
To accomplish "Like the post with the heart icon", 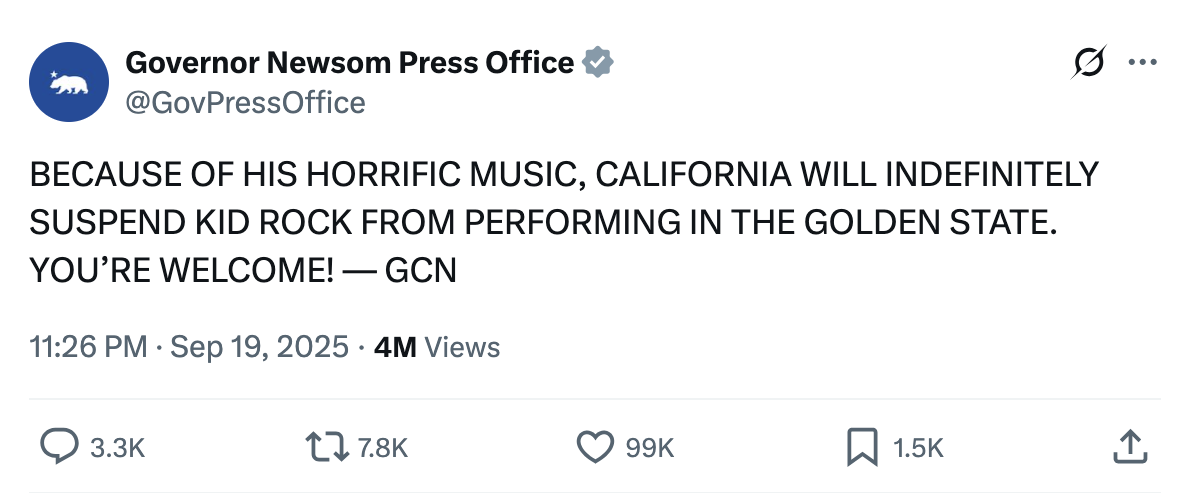I will [x=596, y=446].
